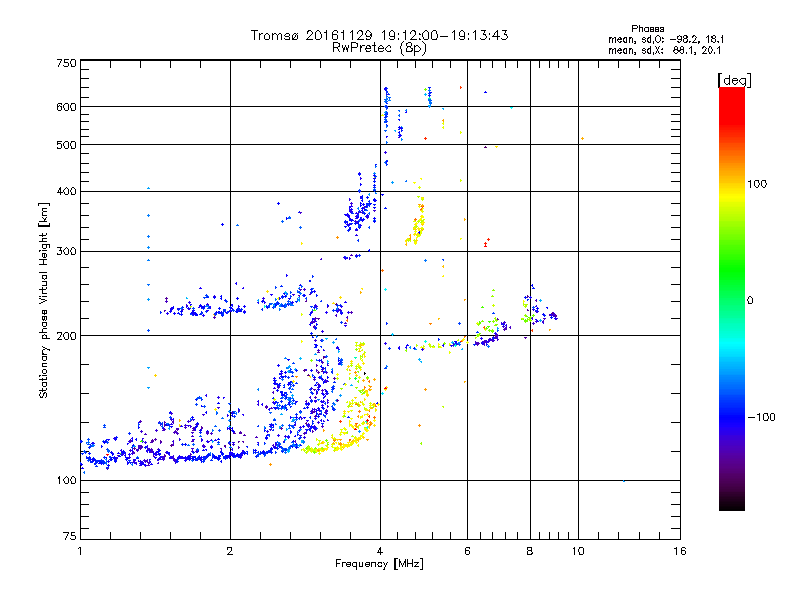Click the y-axis tick label '500'

click(x=66, y=145)
